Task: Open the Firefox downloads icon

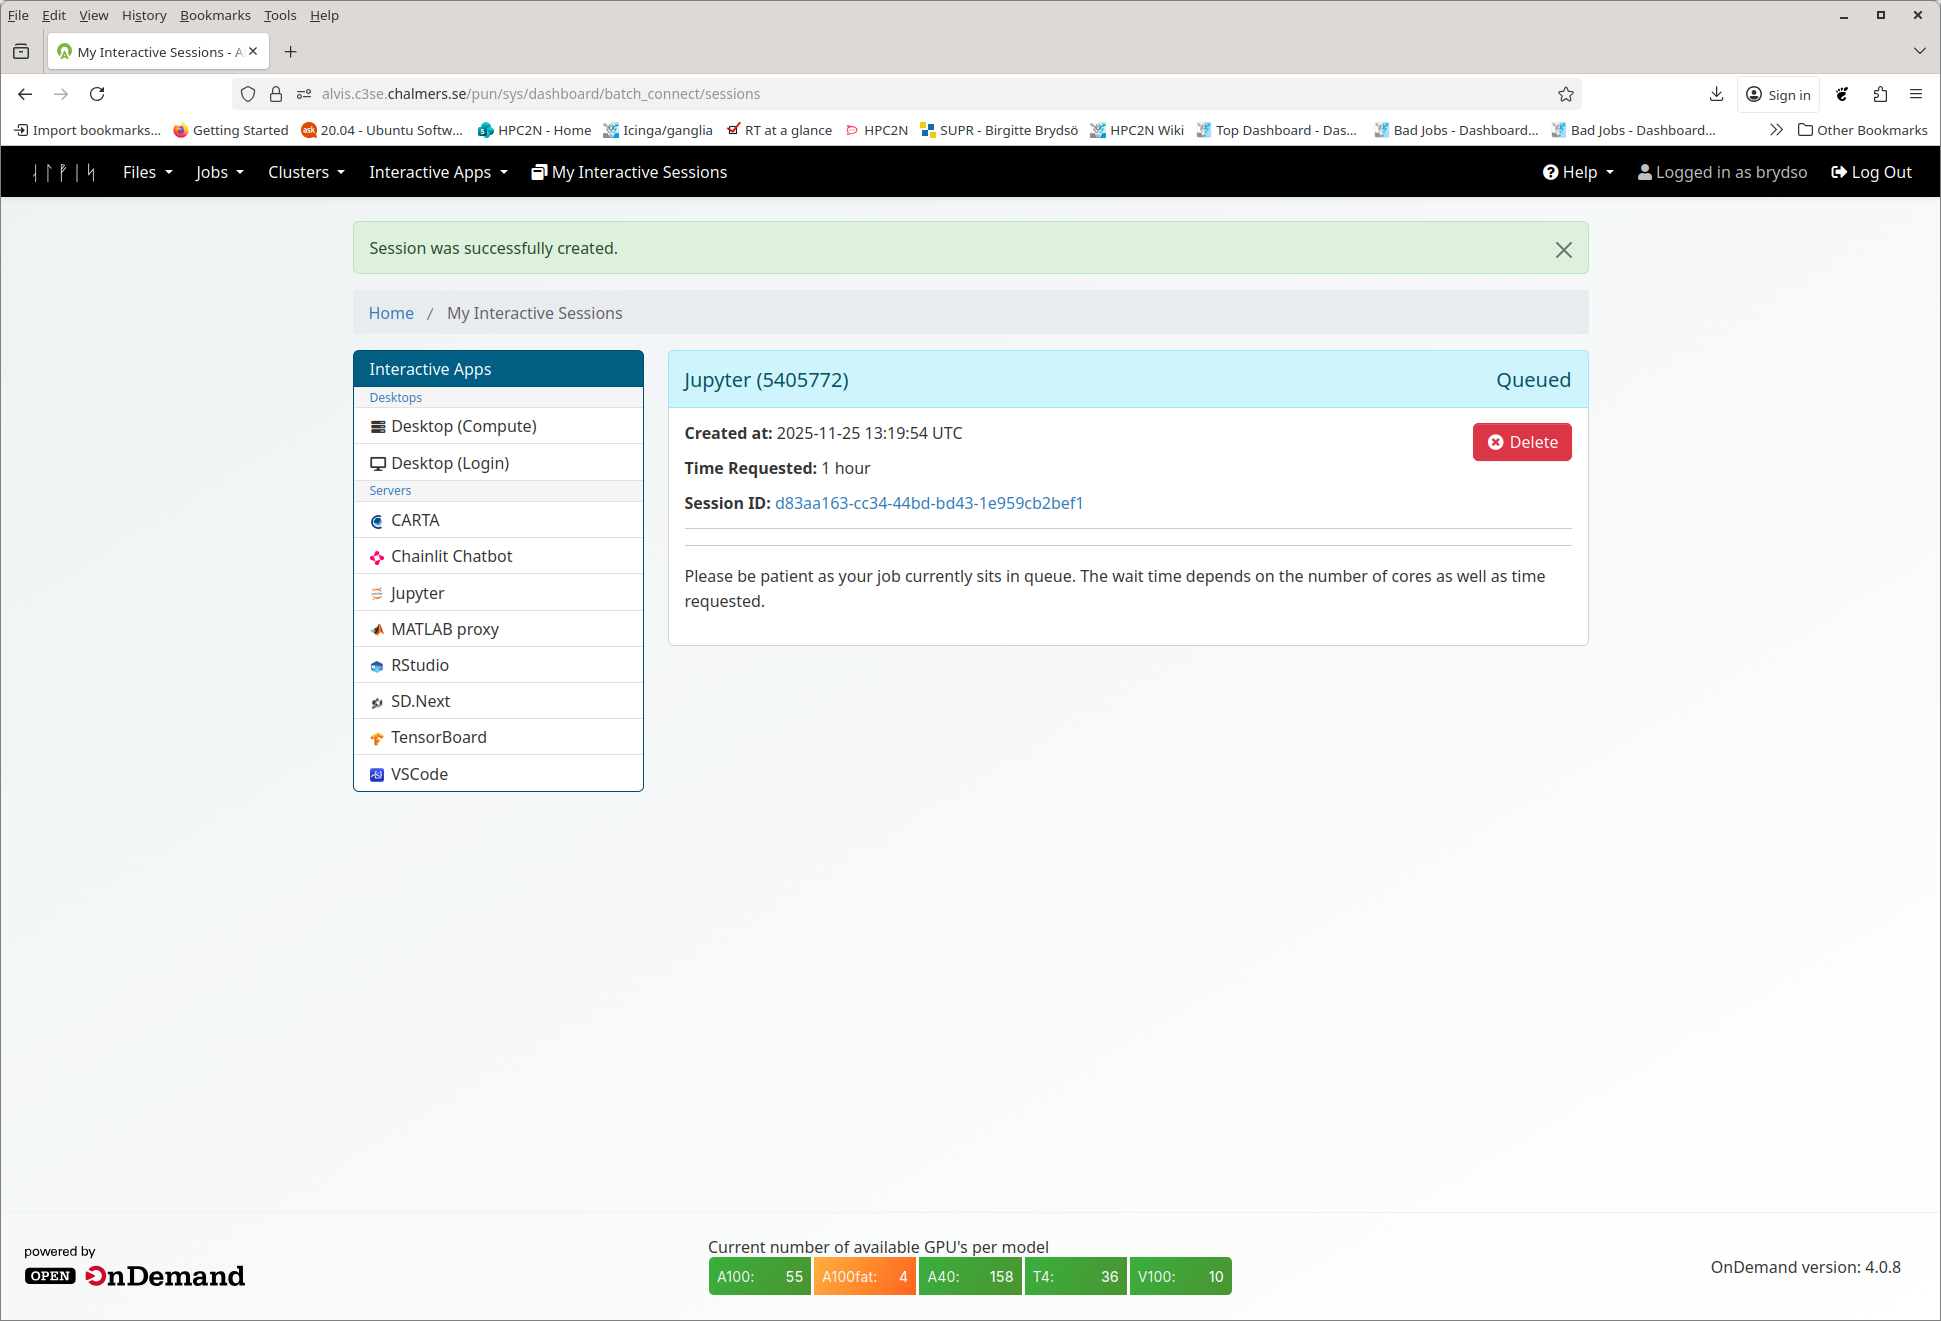Action: [1716, 94]
